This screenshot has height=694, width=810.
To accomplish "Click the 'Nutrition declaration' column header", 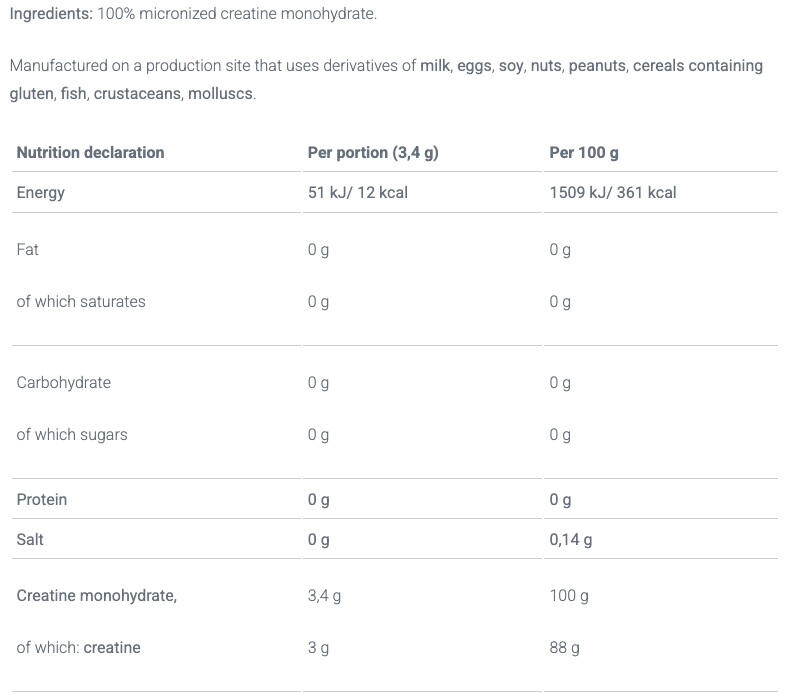I will coord(90,152).
